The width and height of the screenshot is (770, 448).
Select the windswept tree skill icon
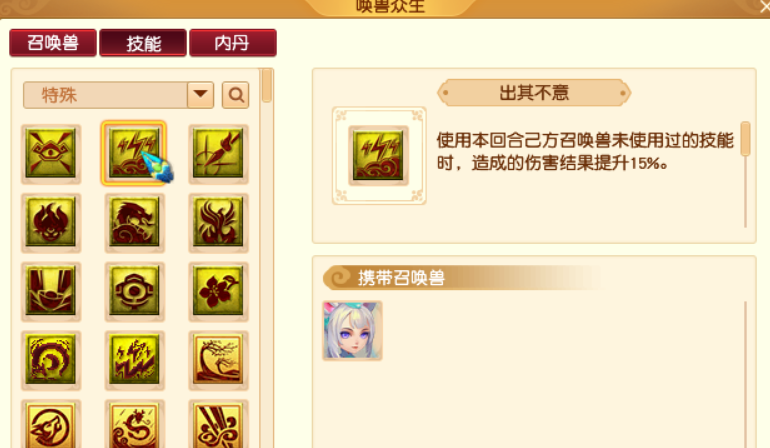point(218,360)
